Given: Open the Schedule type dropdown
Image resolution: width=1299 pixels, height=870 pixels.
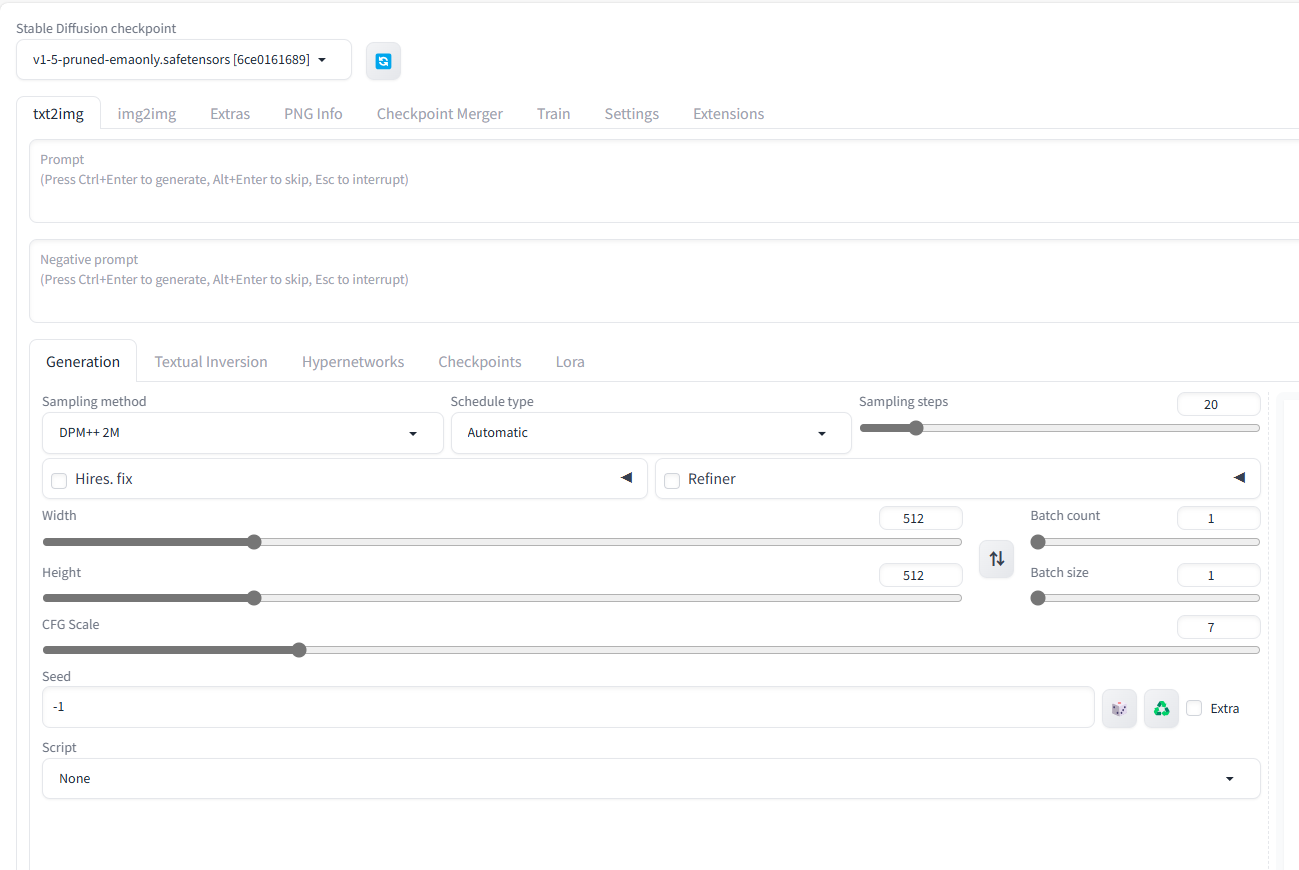Looking at the screenshot, I should tap(650, 433).
